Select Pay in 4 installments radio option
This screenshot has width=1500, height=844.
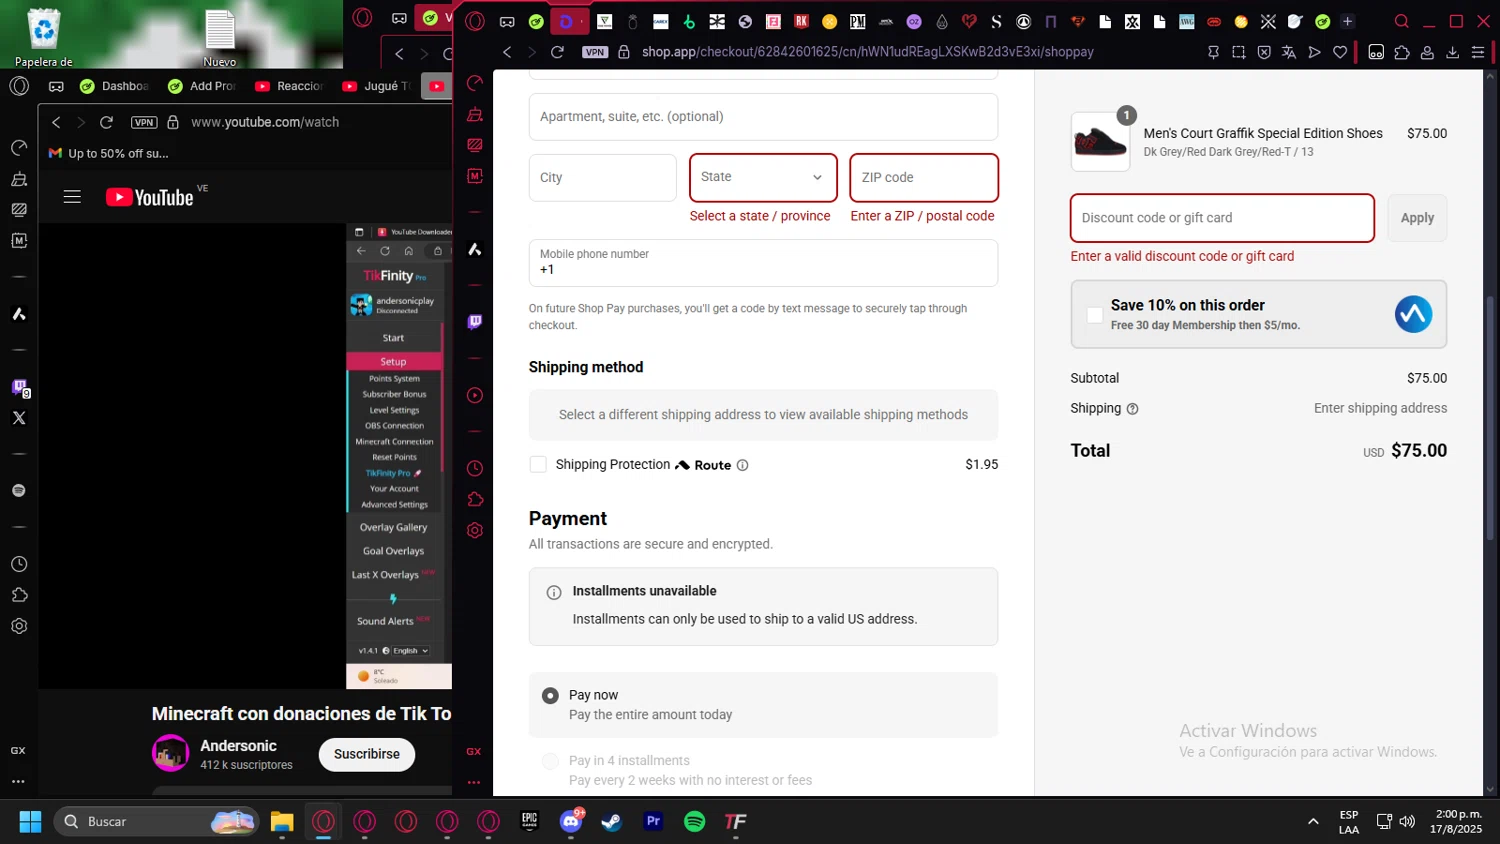(x=550, y=761)
